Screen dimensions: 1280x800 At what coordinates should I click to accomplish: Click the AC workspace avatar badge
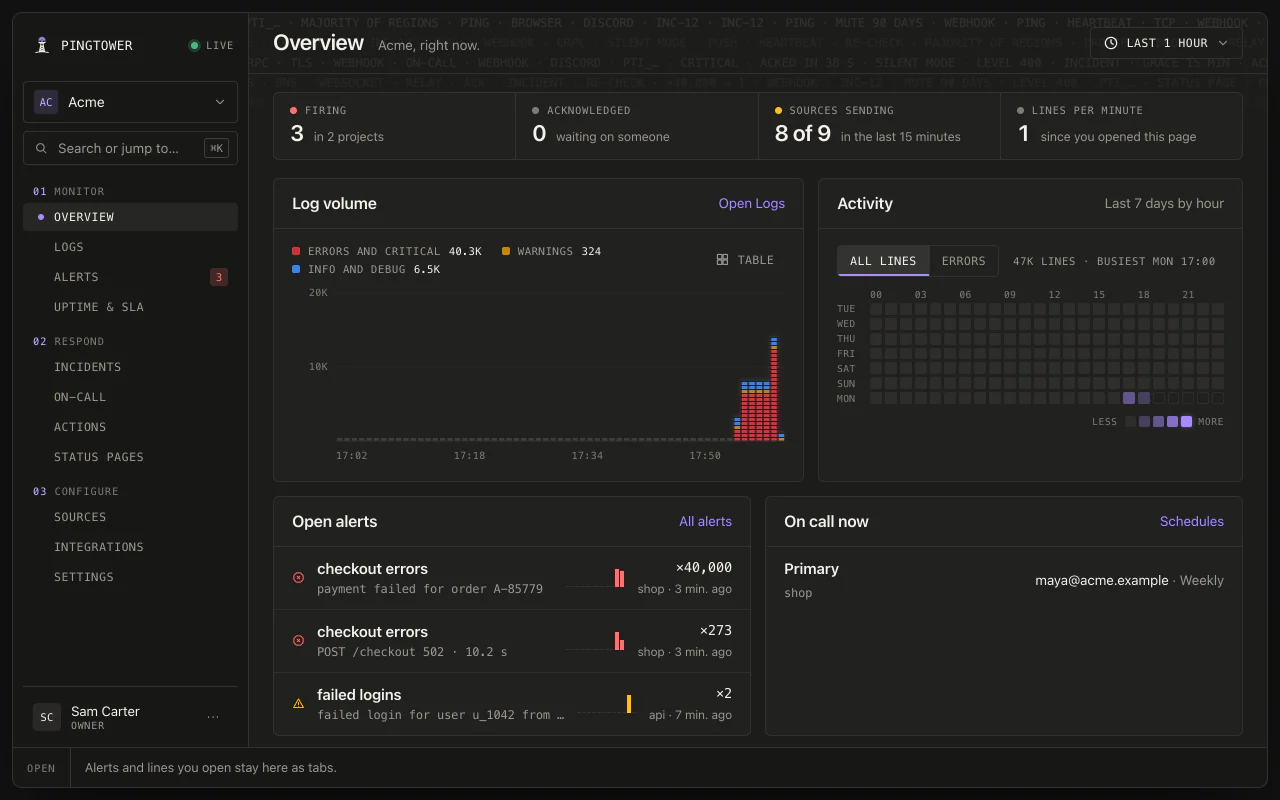point(46,102)
